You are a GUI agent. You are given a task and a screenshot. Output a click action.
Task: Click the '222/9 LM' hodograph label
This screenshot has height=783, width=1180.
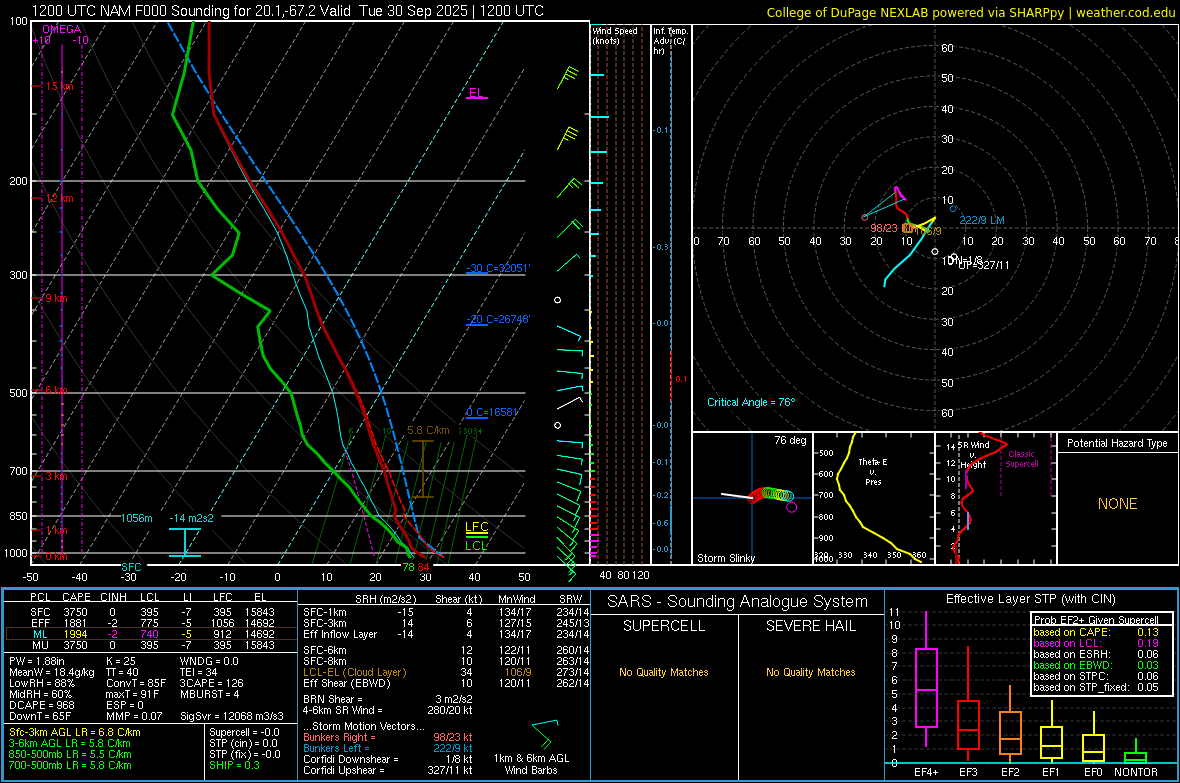pyautogui.click(x=982, y=221)
